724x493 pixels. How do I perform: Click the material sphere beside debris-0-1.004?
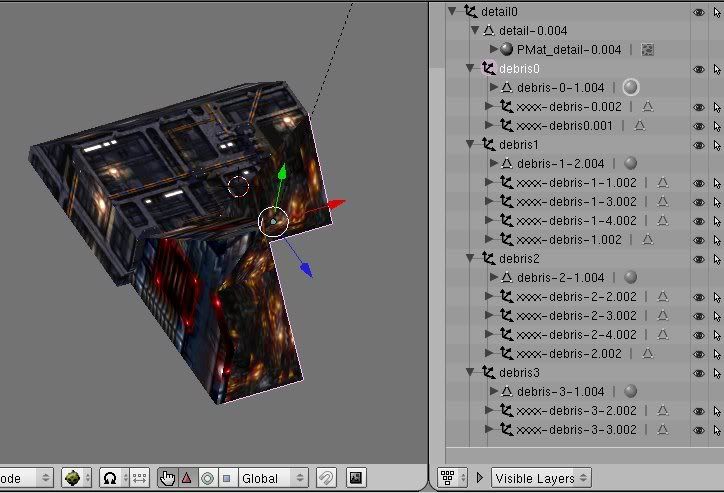[x=630, y=87]
